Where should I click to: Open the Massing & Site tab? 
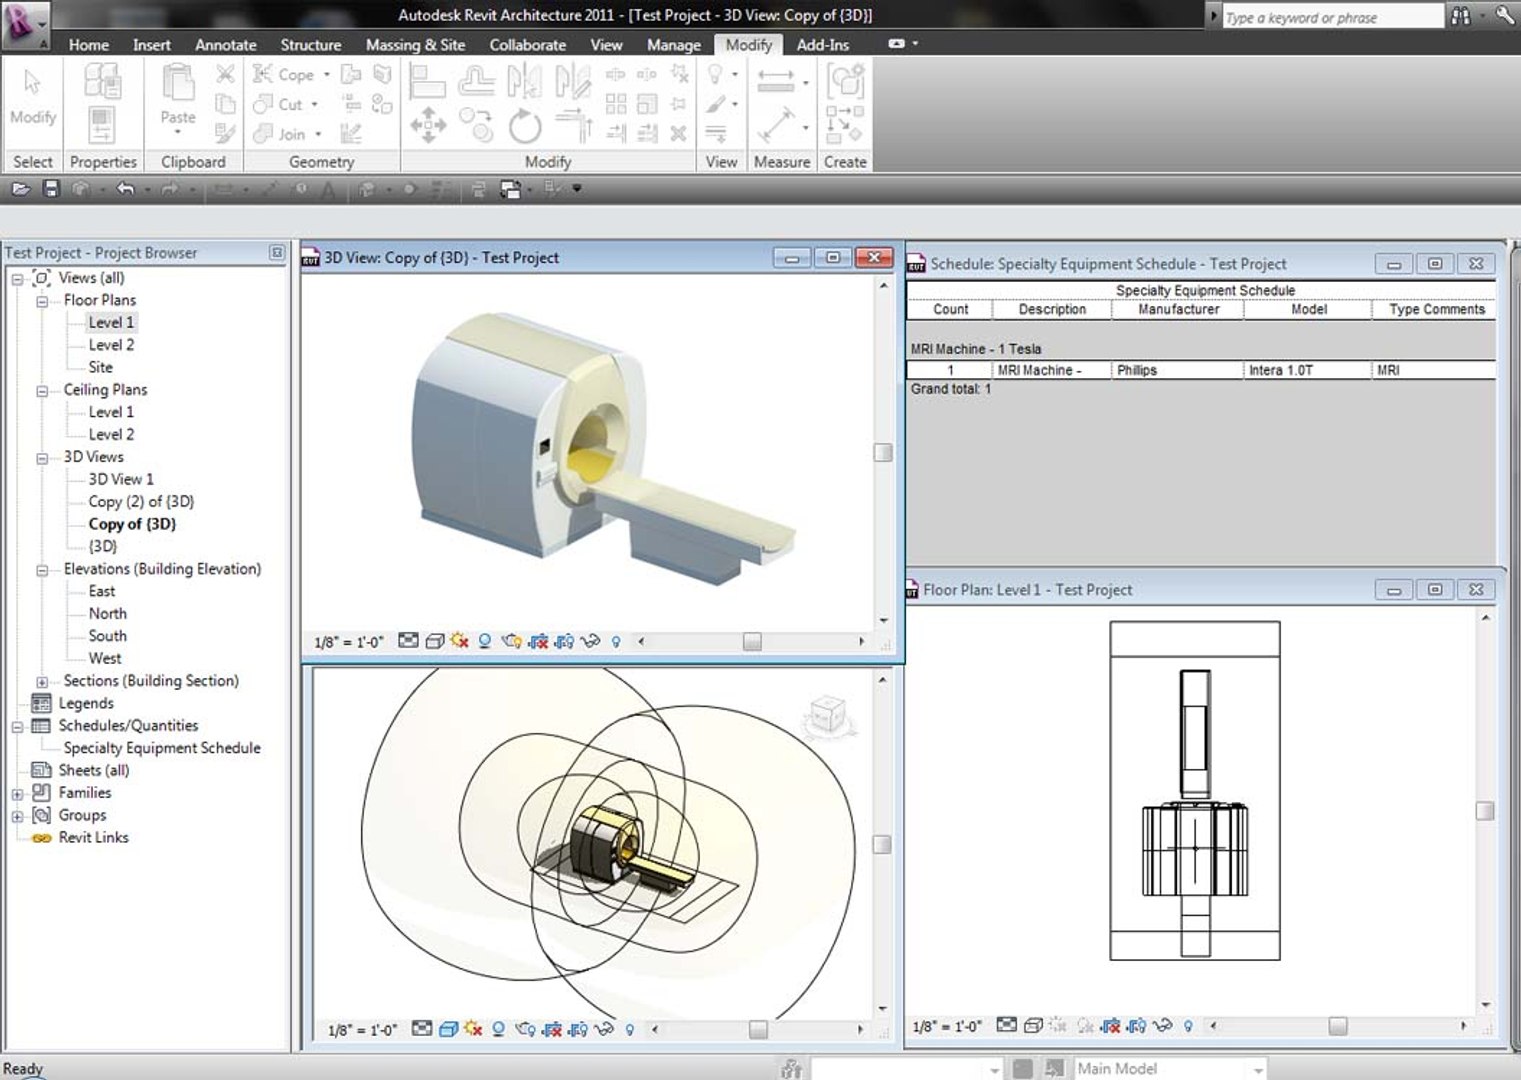(x=415, y=45)
